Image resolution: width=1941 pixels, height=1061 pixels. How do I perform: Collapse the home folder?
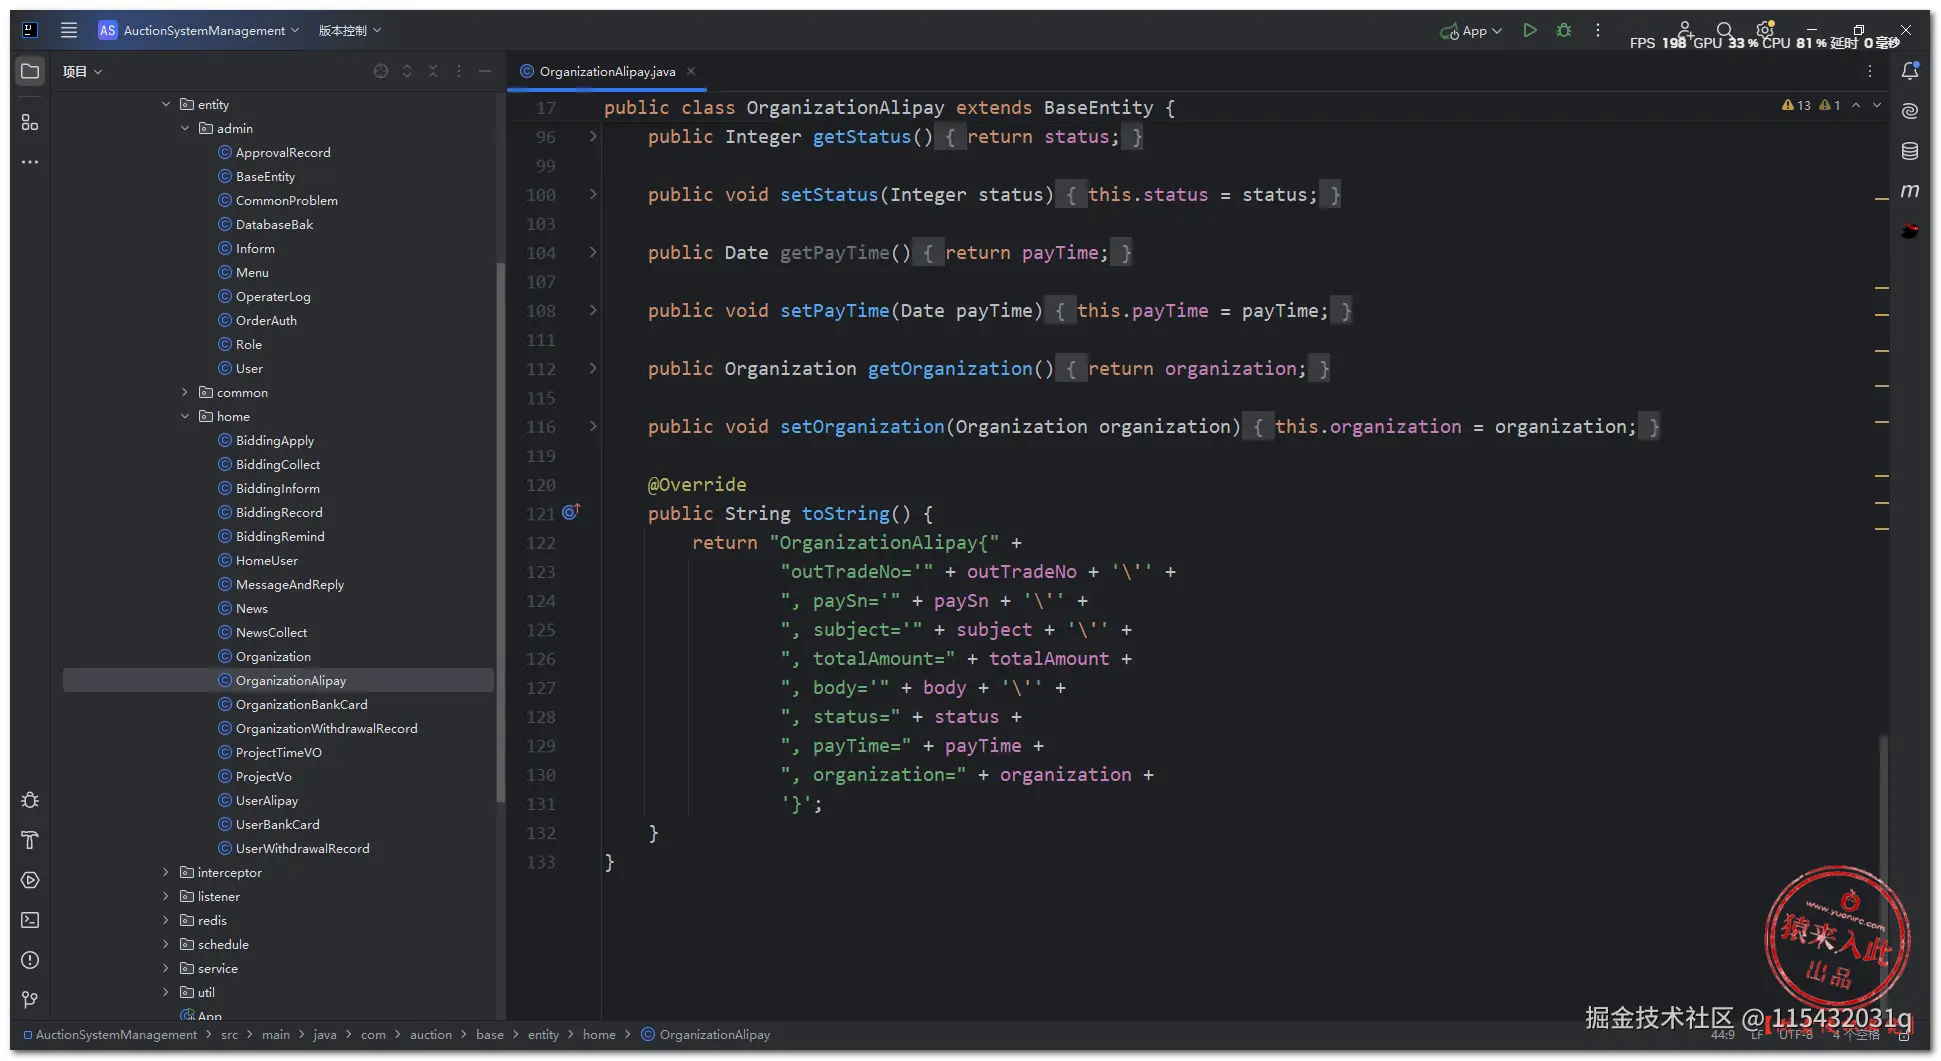(185, 416)
